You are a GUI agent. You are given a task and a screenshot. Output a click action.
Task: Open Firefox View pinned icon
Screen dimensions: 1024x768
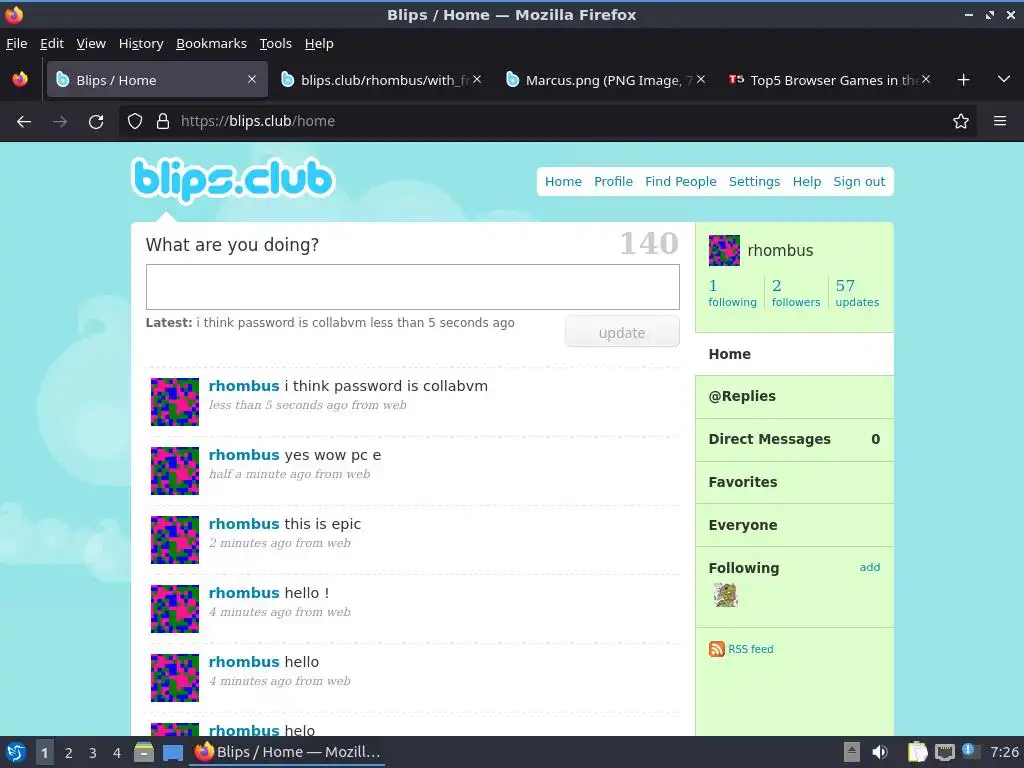(x=20, y=80)
